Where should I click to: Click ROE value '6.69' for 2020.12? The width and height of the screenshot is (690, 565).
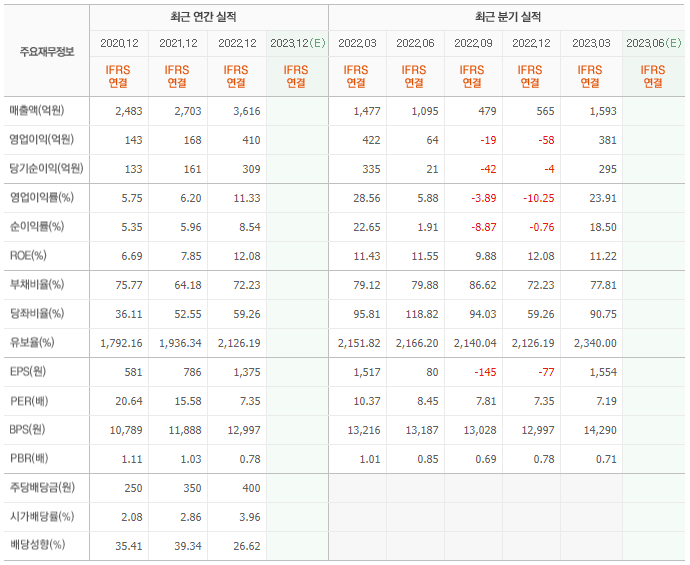tap(132, 257)
